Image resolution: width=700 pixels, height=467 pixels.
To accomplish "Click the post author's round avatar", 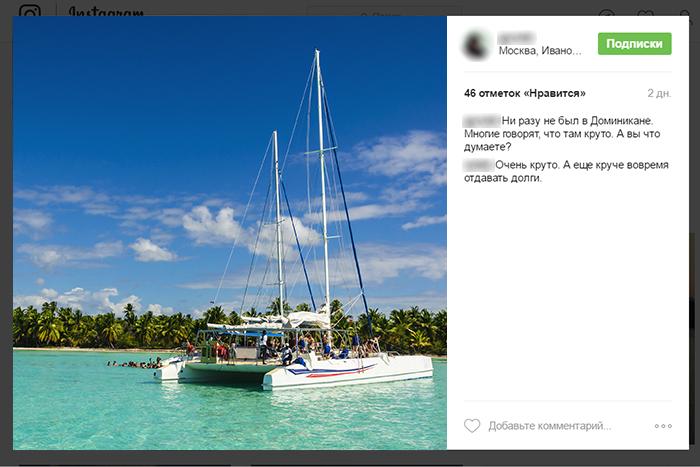I will (477, 44).
